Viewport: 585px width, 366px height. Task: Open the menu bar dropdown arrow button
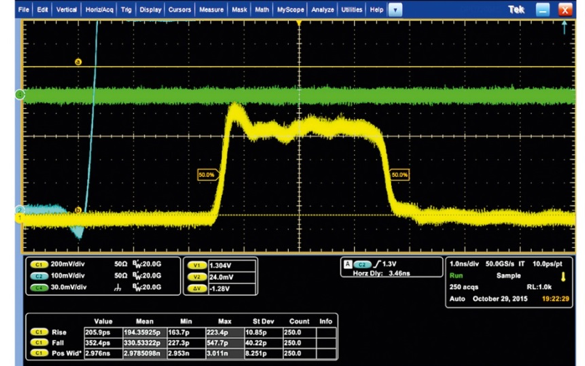pos(395,10)
